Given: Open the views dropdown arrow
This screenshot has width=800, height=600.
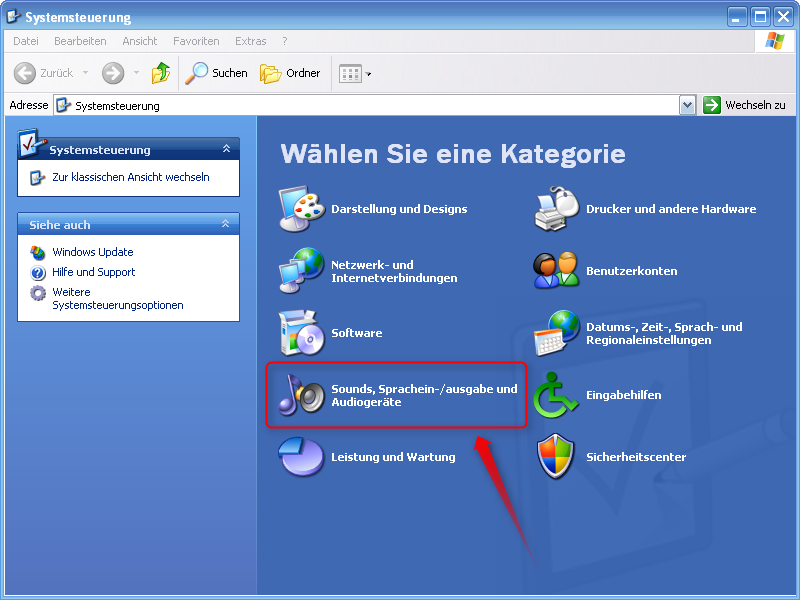Looking at the screenshot, I should (x=368, y=74).
